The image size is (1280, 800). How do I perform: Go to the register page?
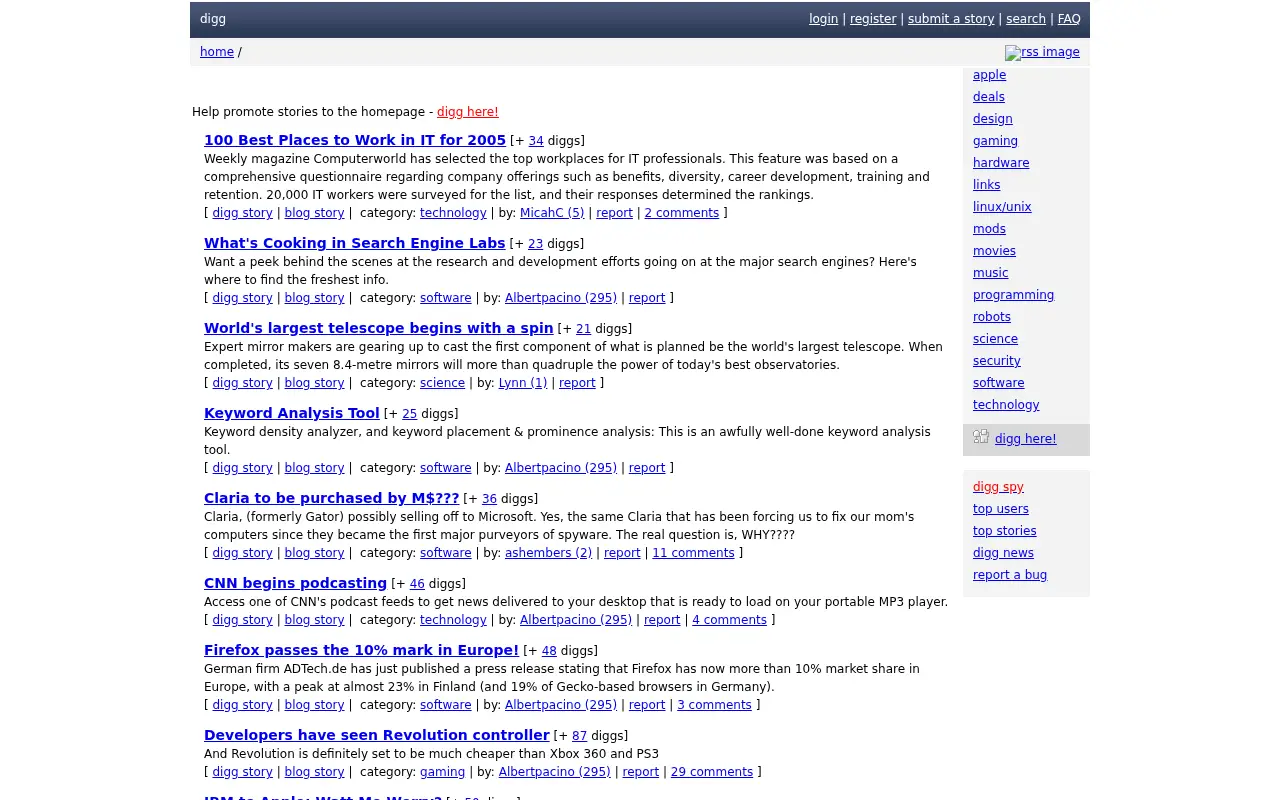point(873,19)
